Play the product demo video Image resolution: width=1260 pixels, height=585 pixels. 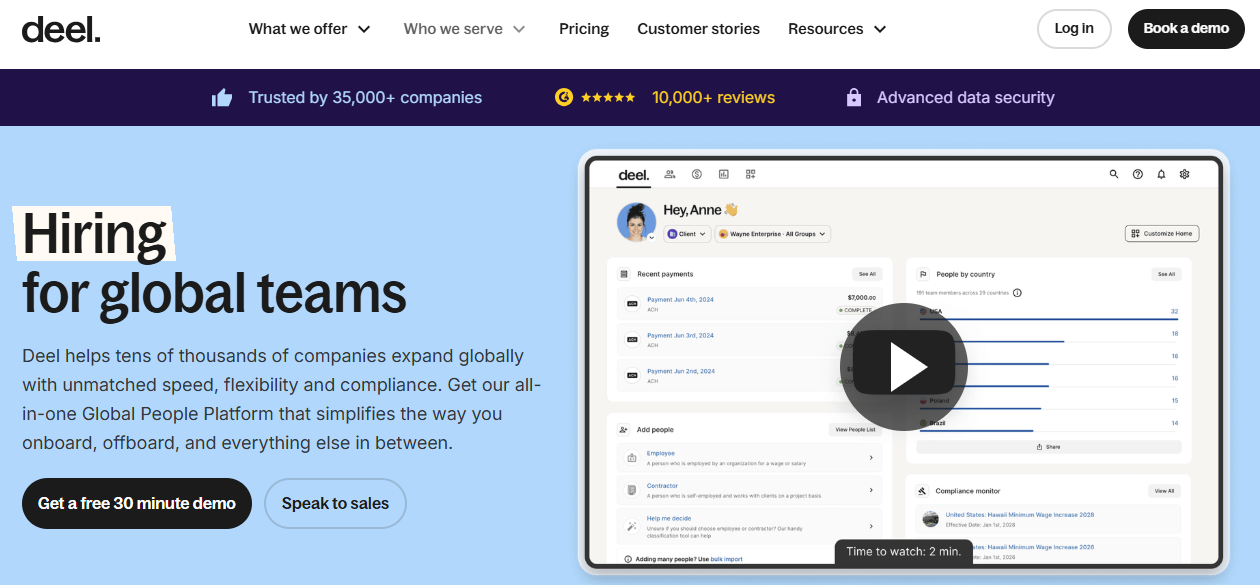click(x=903, y=366)
